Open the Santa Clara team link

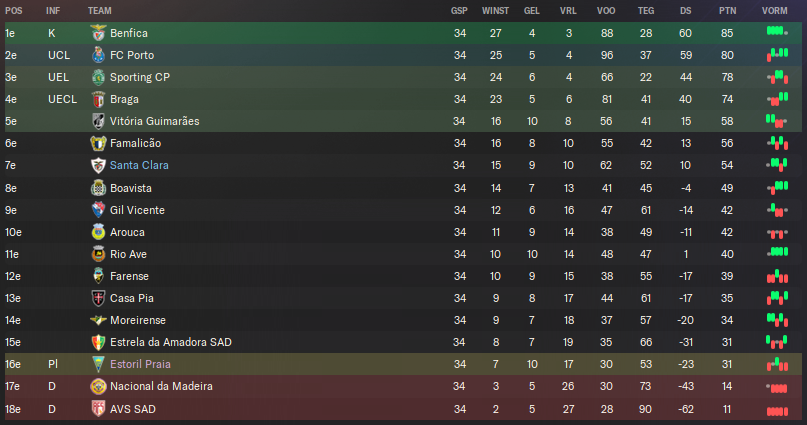click(x=139, y=165)
